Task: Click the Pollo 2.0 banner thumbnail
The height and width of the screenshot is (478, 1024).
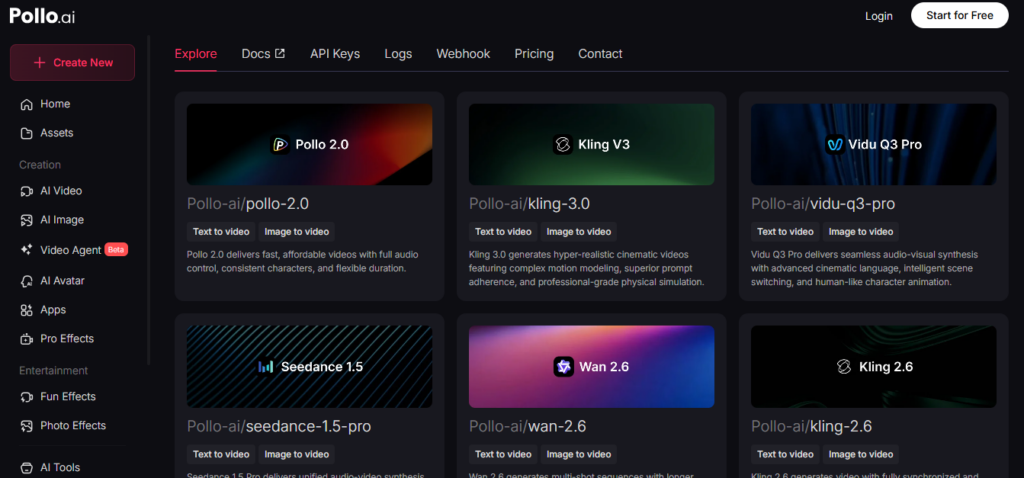Action: (x=310, y=144)
